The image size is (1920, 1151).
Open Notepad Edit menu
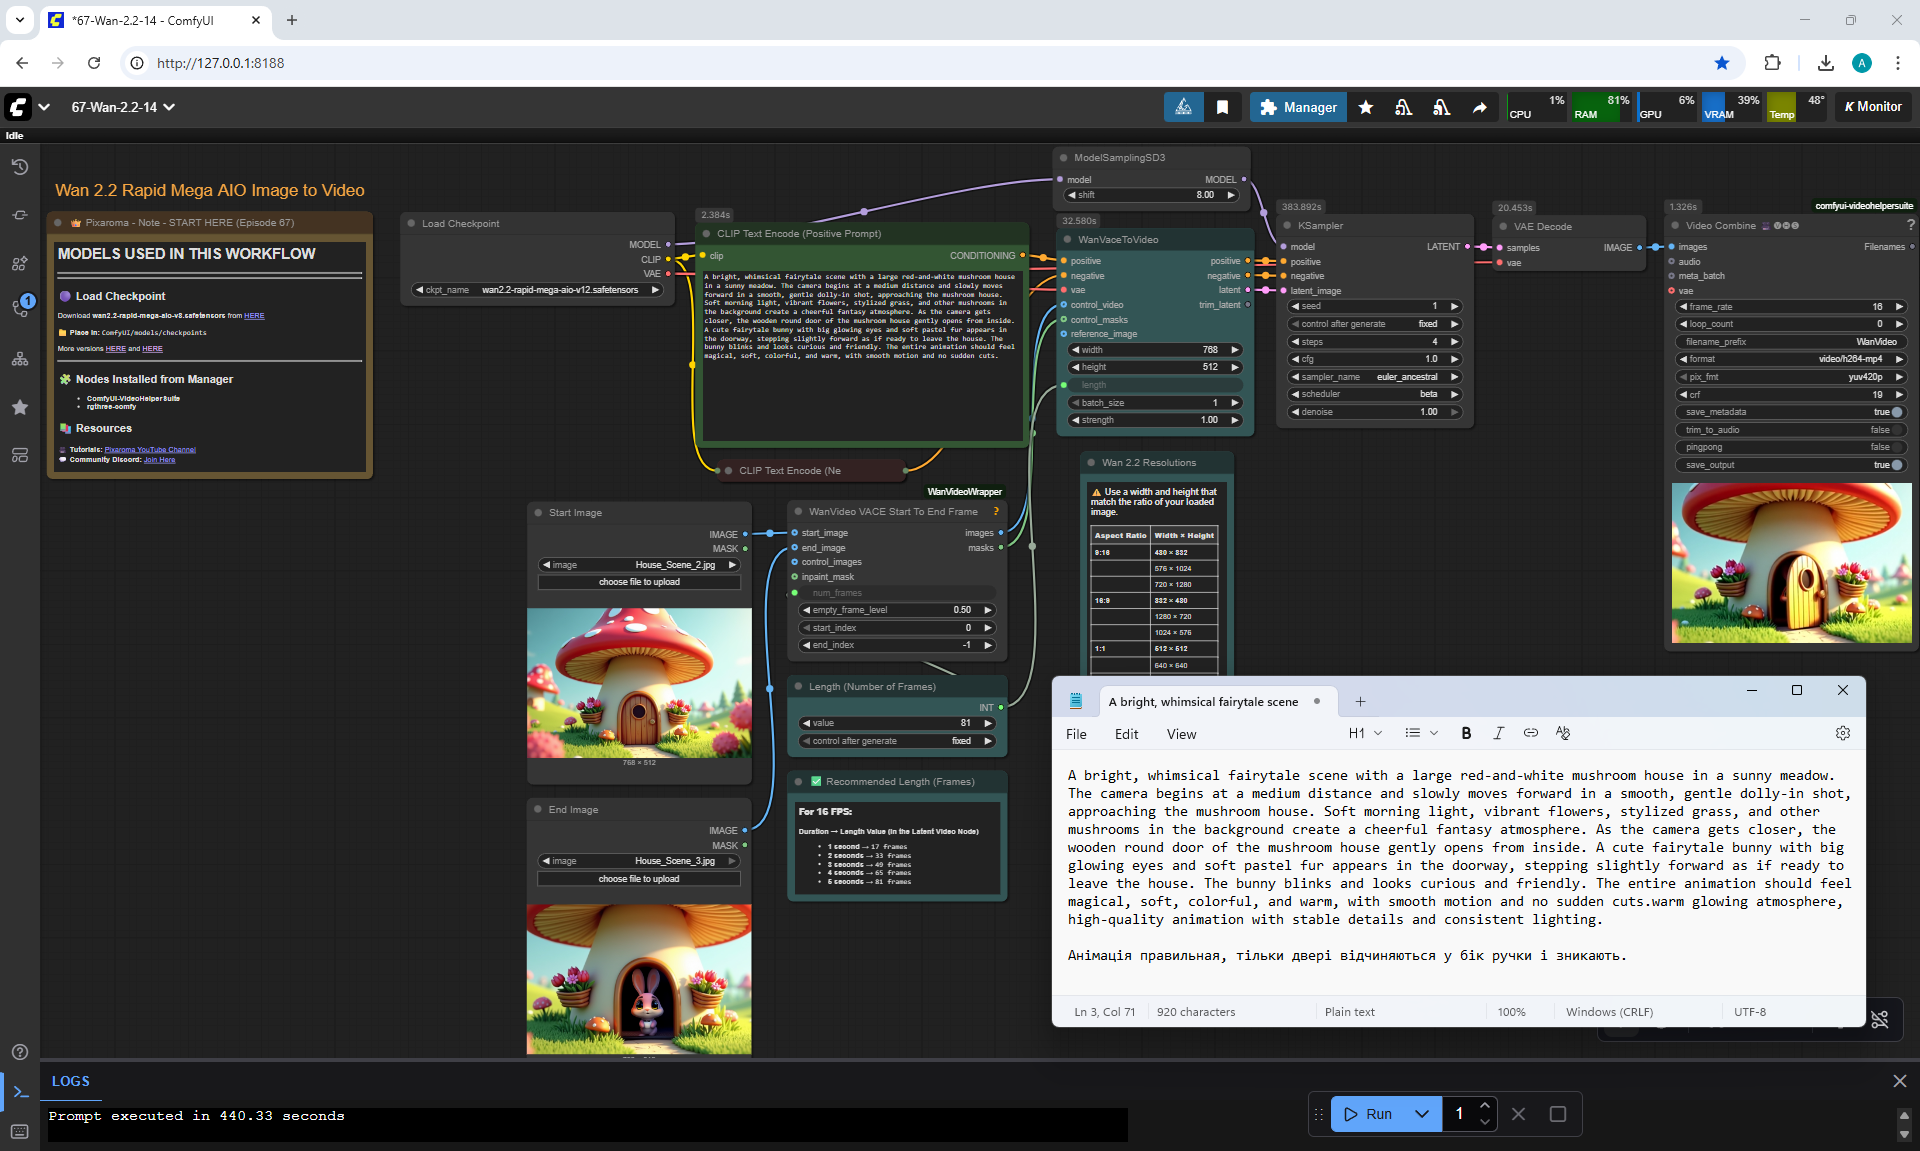point(1126,734)
